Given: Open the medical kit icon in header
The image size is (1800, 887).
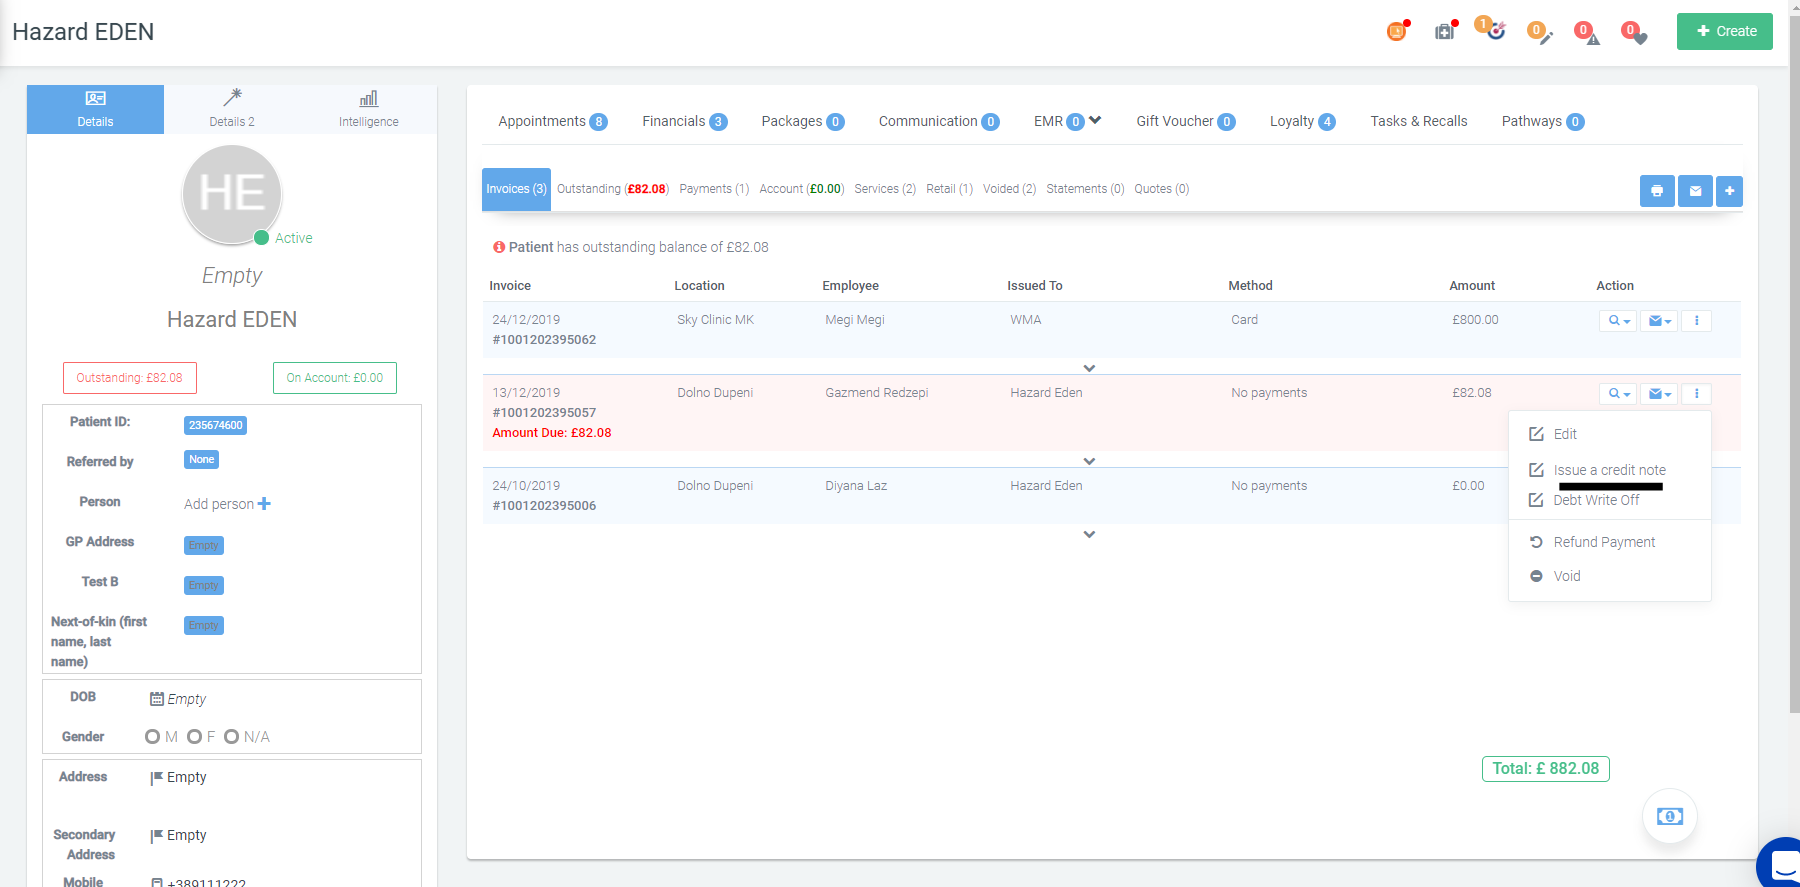Looking at the screenshot, I should (x=1445, y=32).
